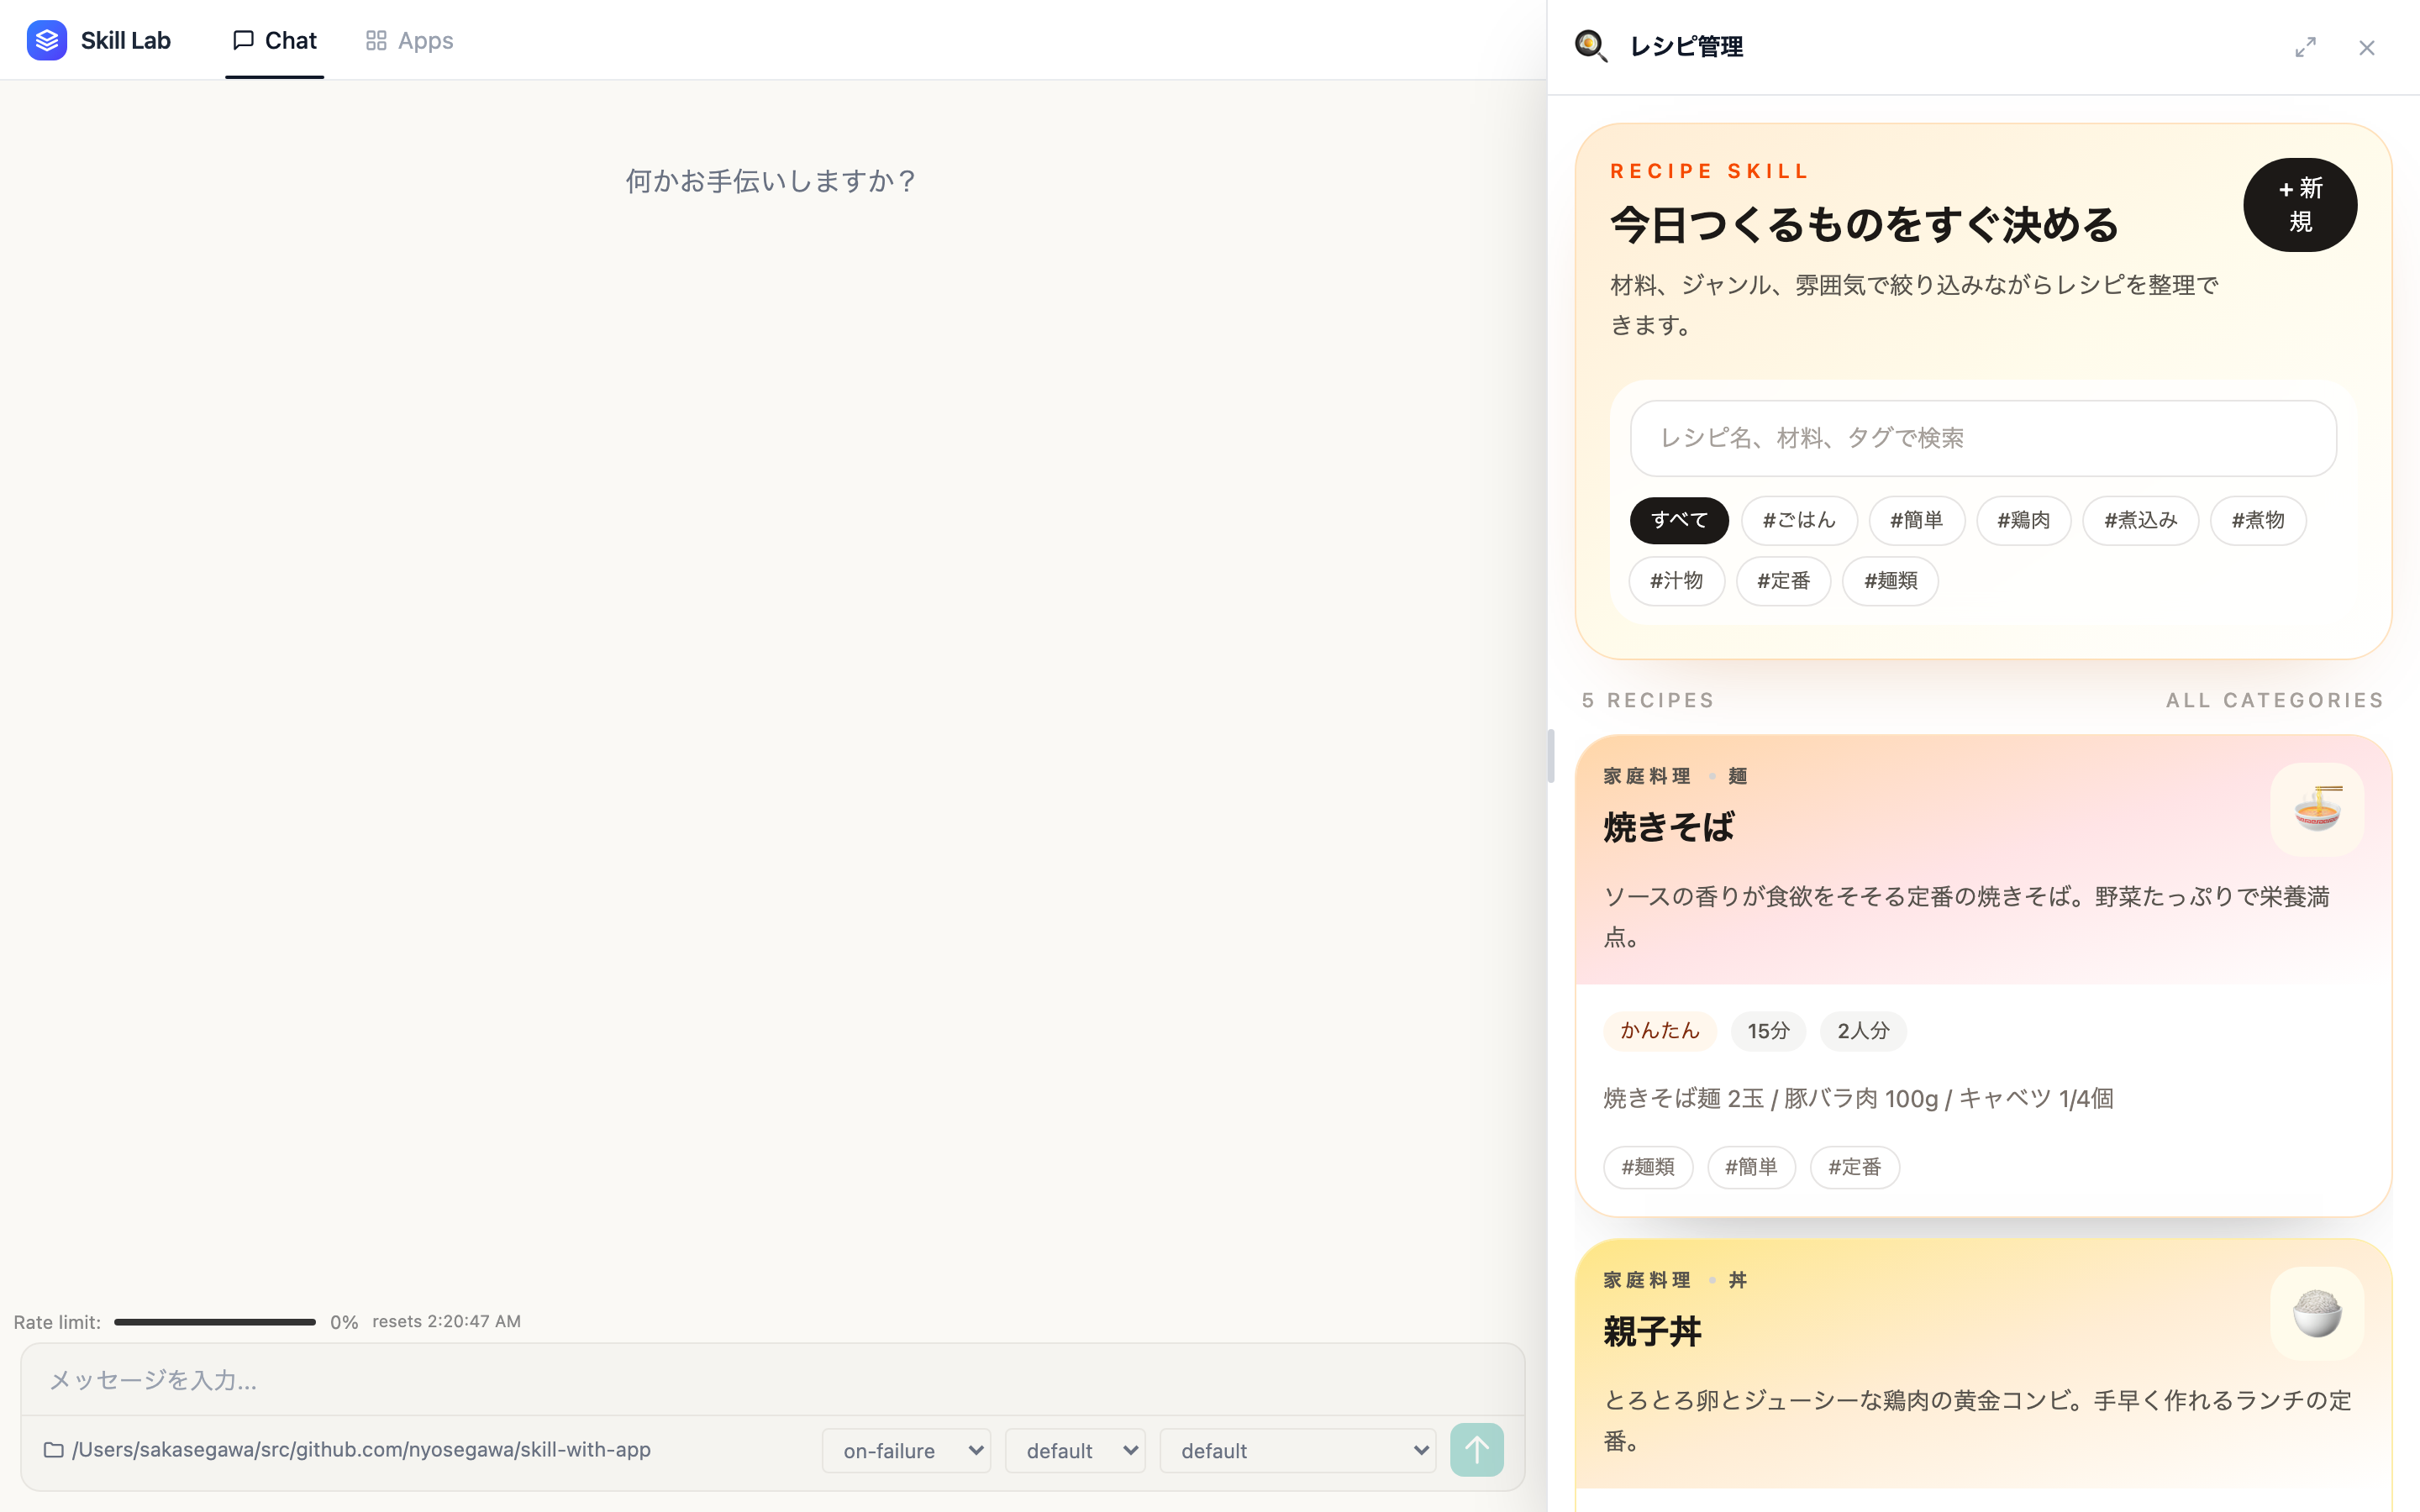Click the rice bowl emoji on the 親子丼 card
The height and width of the screenshot is (1512, 2420).
2318,1313
